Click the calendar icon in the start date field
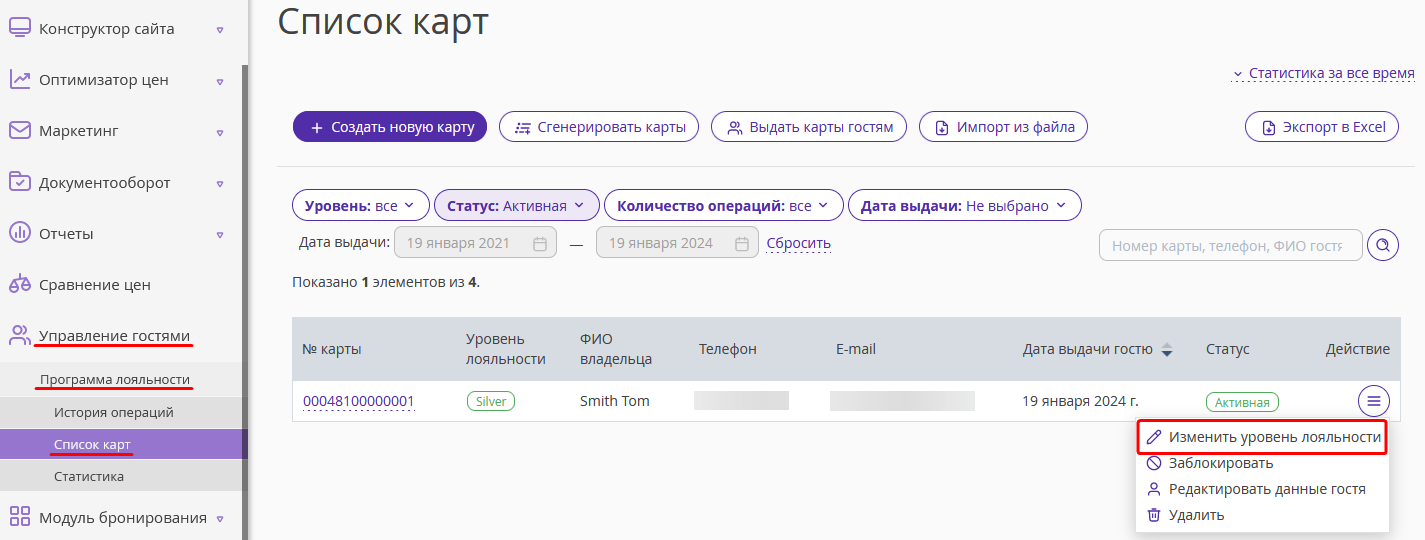This screenshot has width=1425, height=540. (540, 243)
